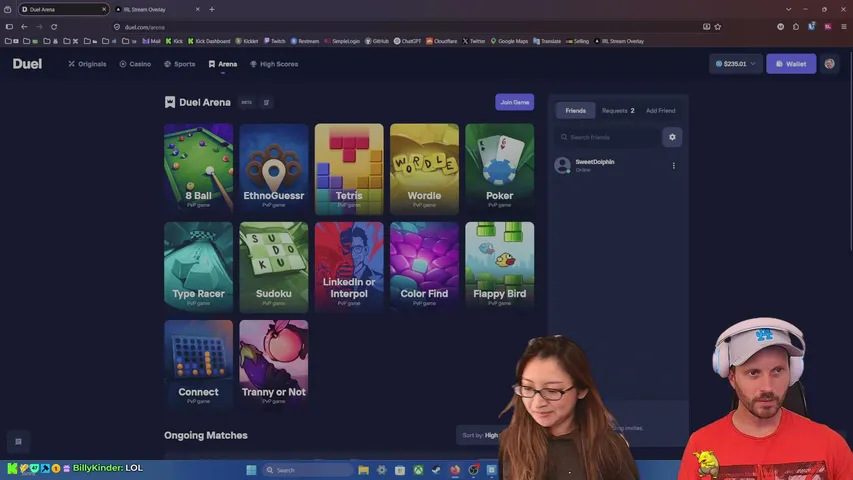Open OBS Studio on taskbar
This screenshot has height=480, width=853.
tap(473, 470)
